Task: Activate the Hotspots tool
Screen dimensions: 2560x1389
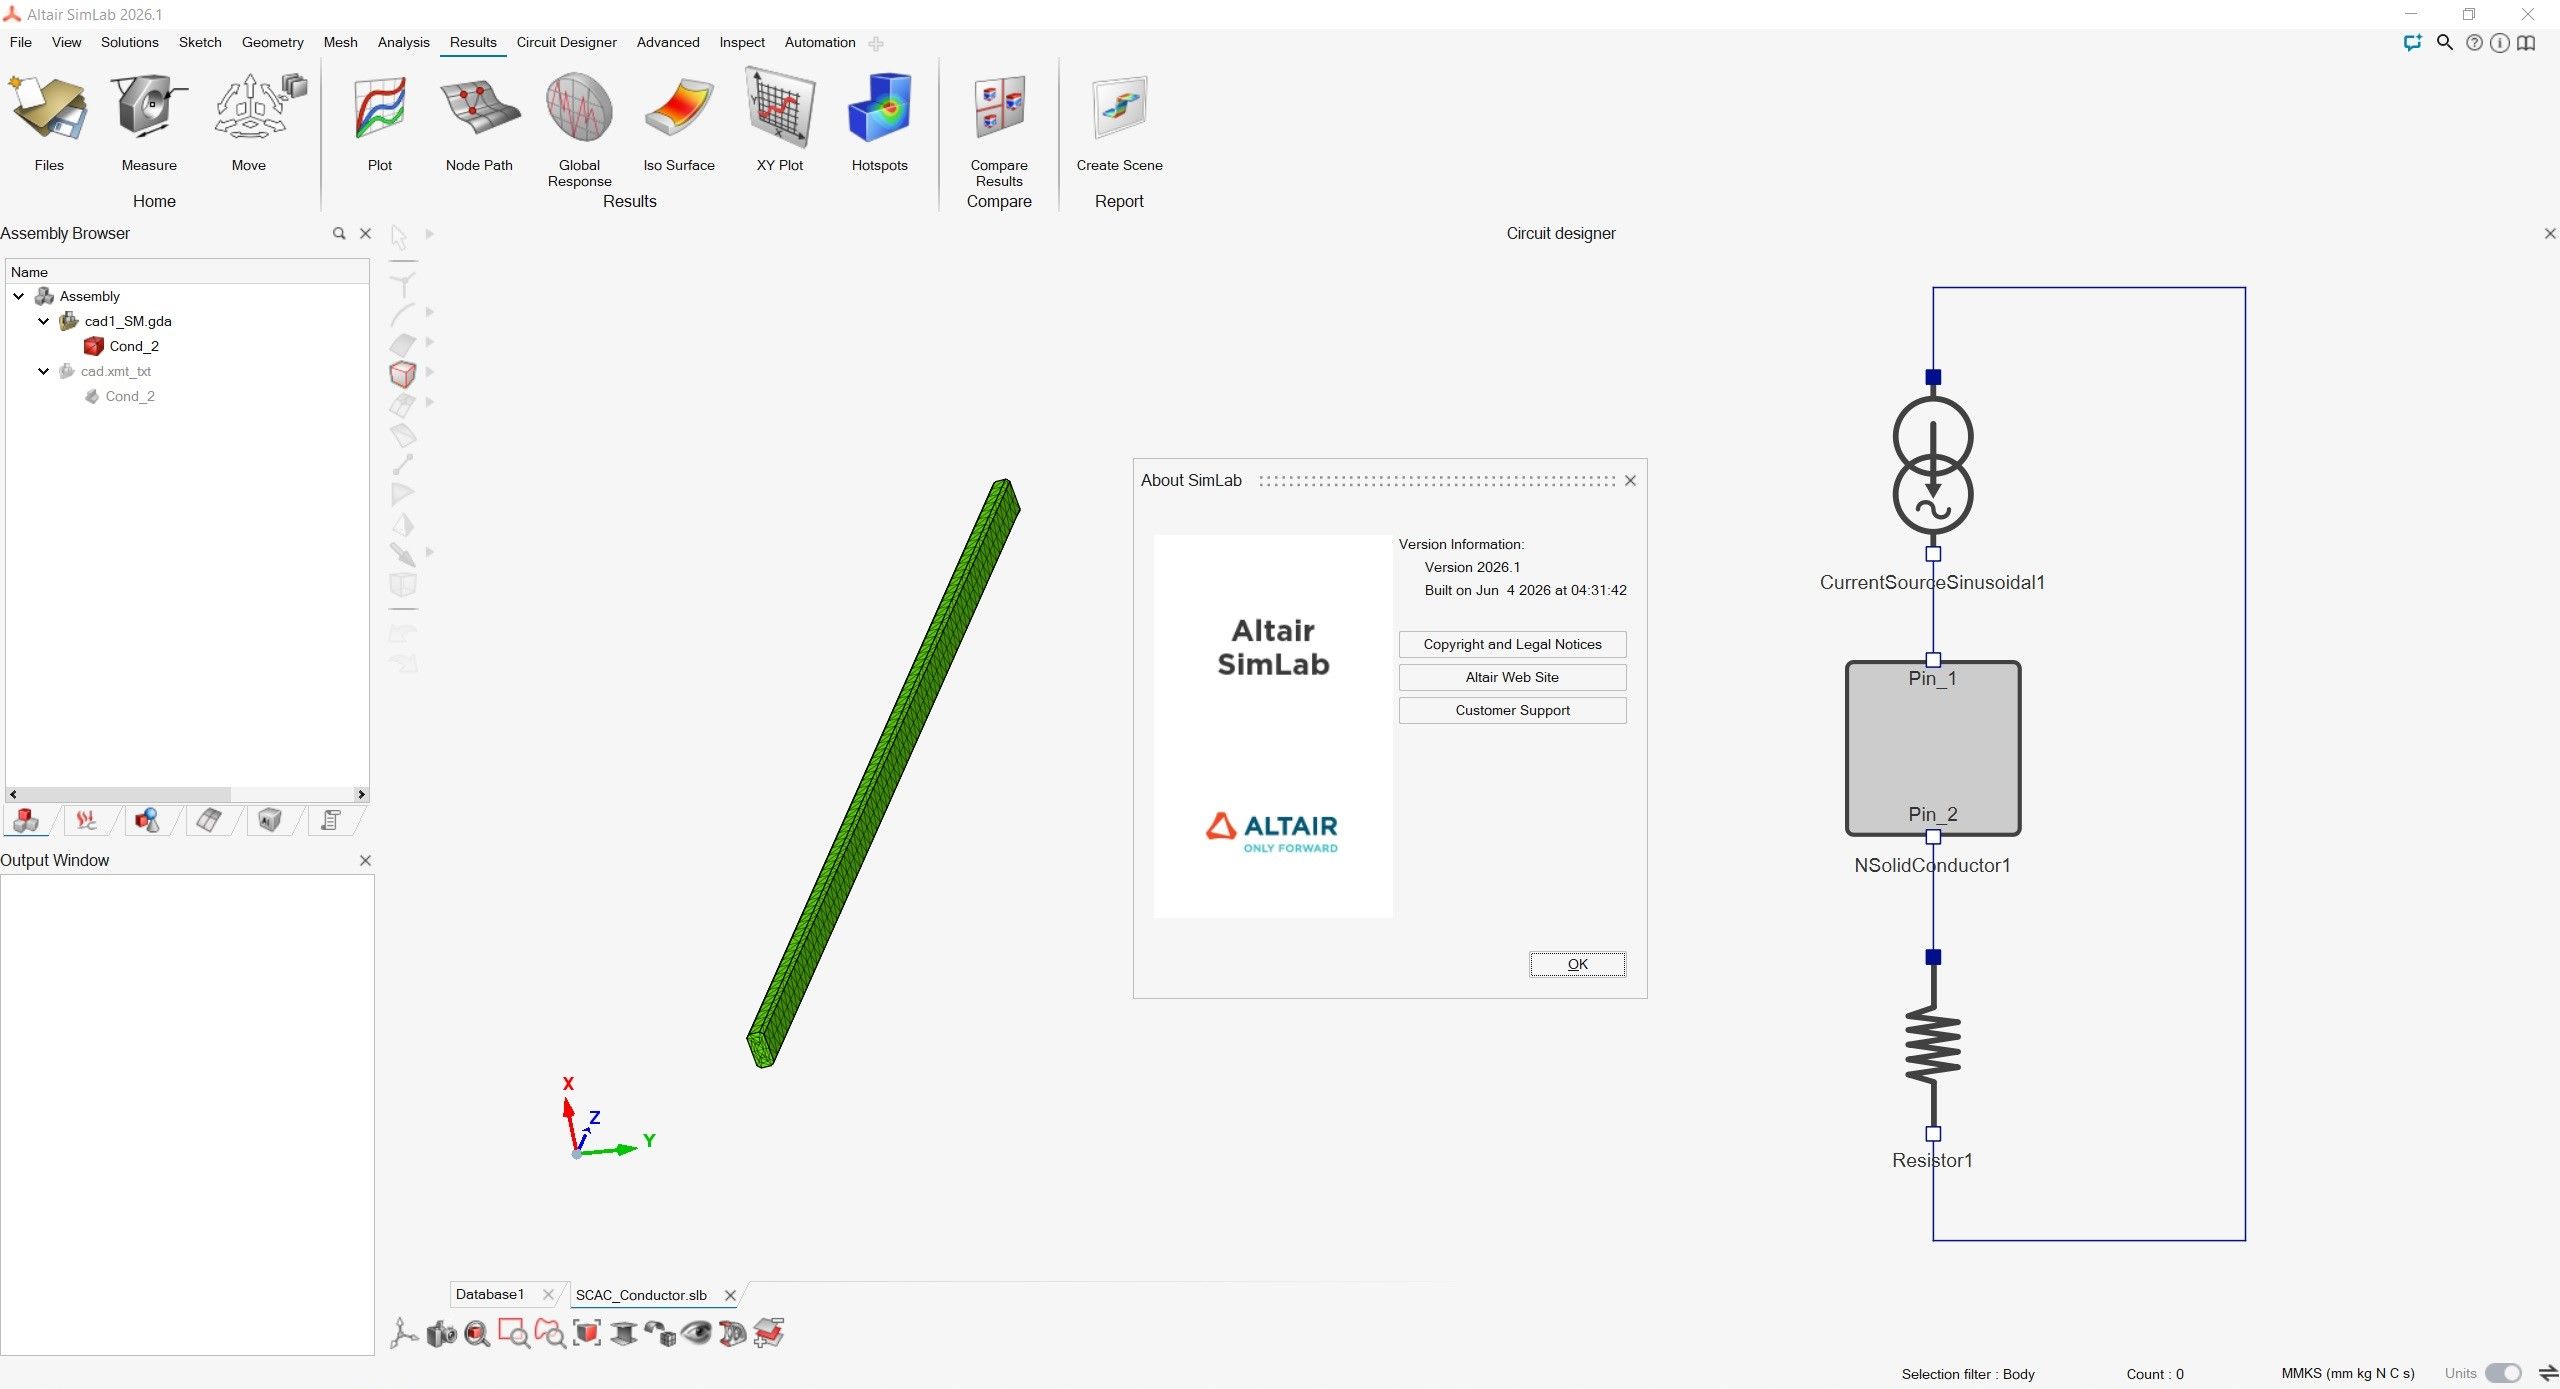Action: pos(879,122)
